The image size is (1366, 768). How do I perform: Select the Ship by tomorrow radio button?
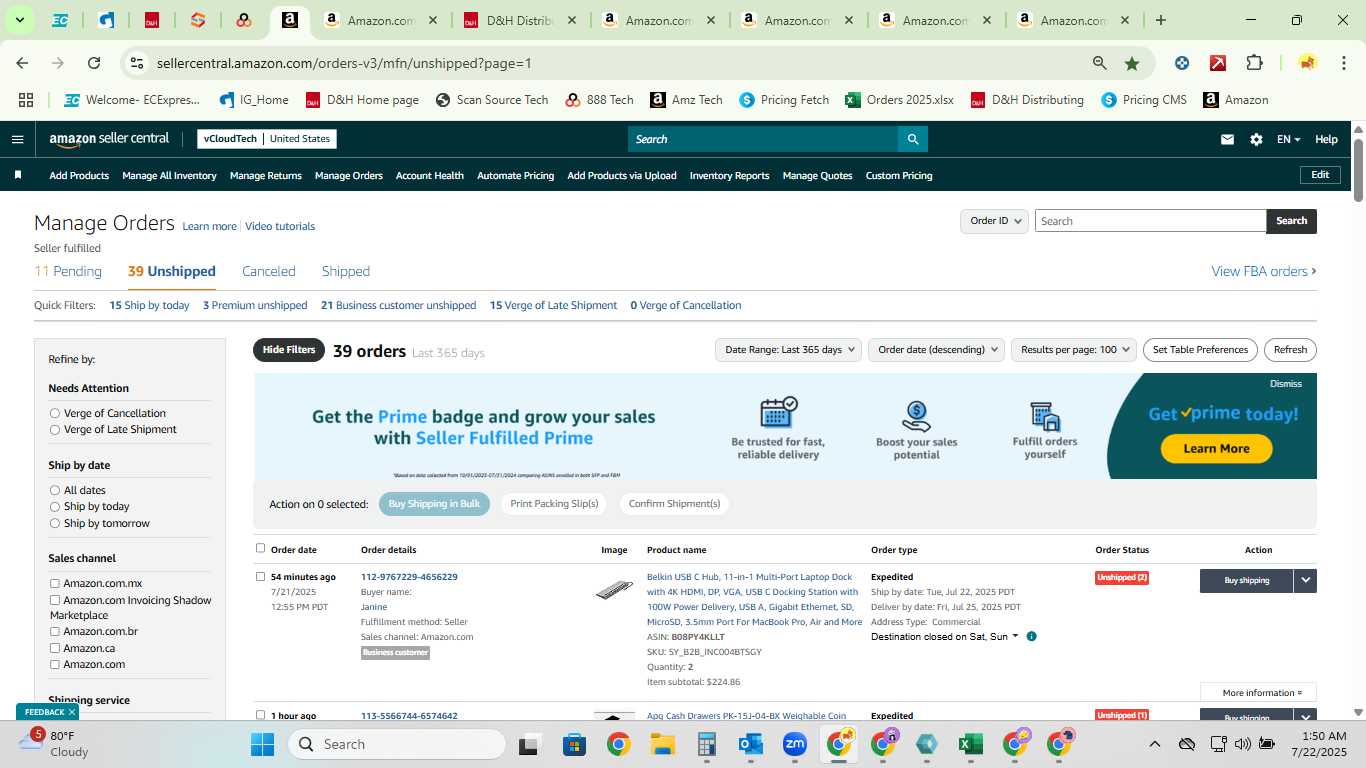click(x=55, y=523)
